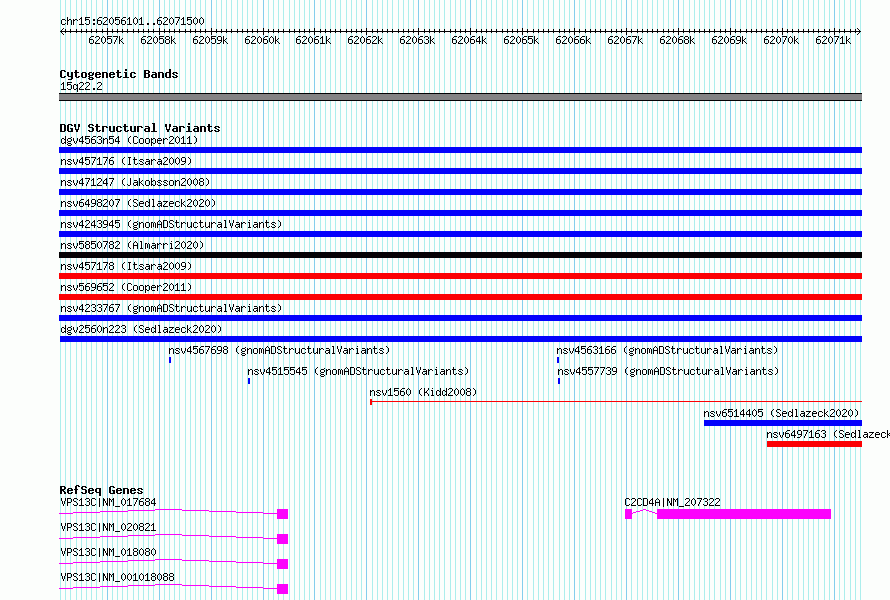Viewport: 890px width, 600px height.
Task: Click the nsv4567698 variant label
Action: click(279, 350)
